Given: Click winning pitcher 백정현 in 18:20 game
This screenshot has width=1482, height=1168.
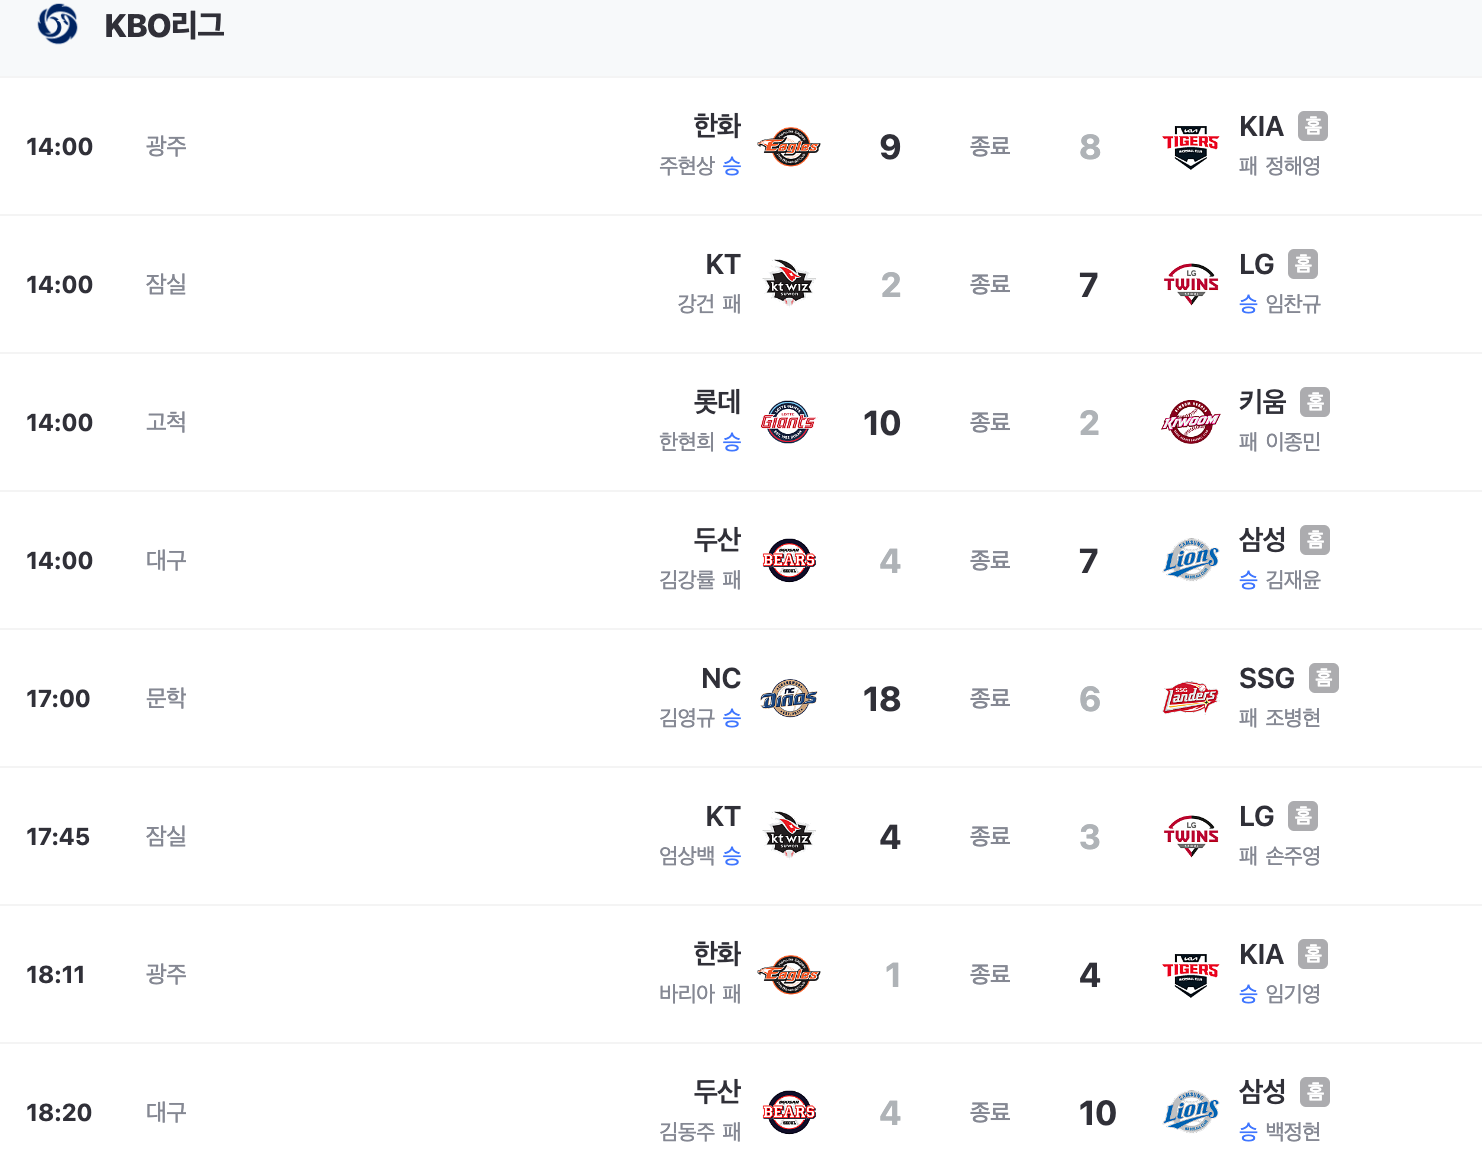Looking at the screenshot, I should click(x=1293, y=1132).
